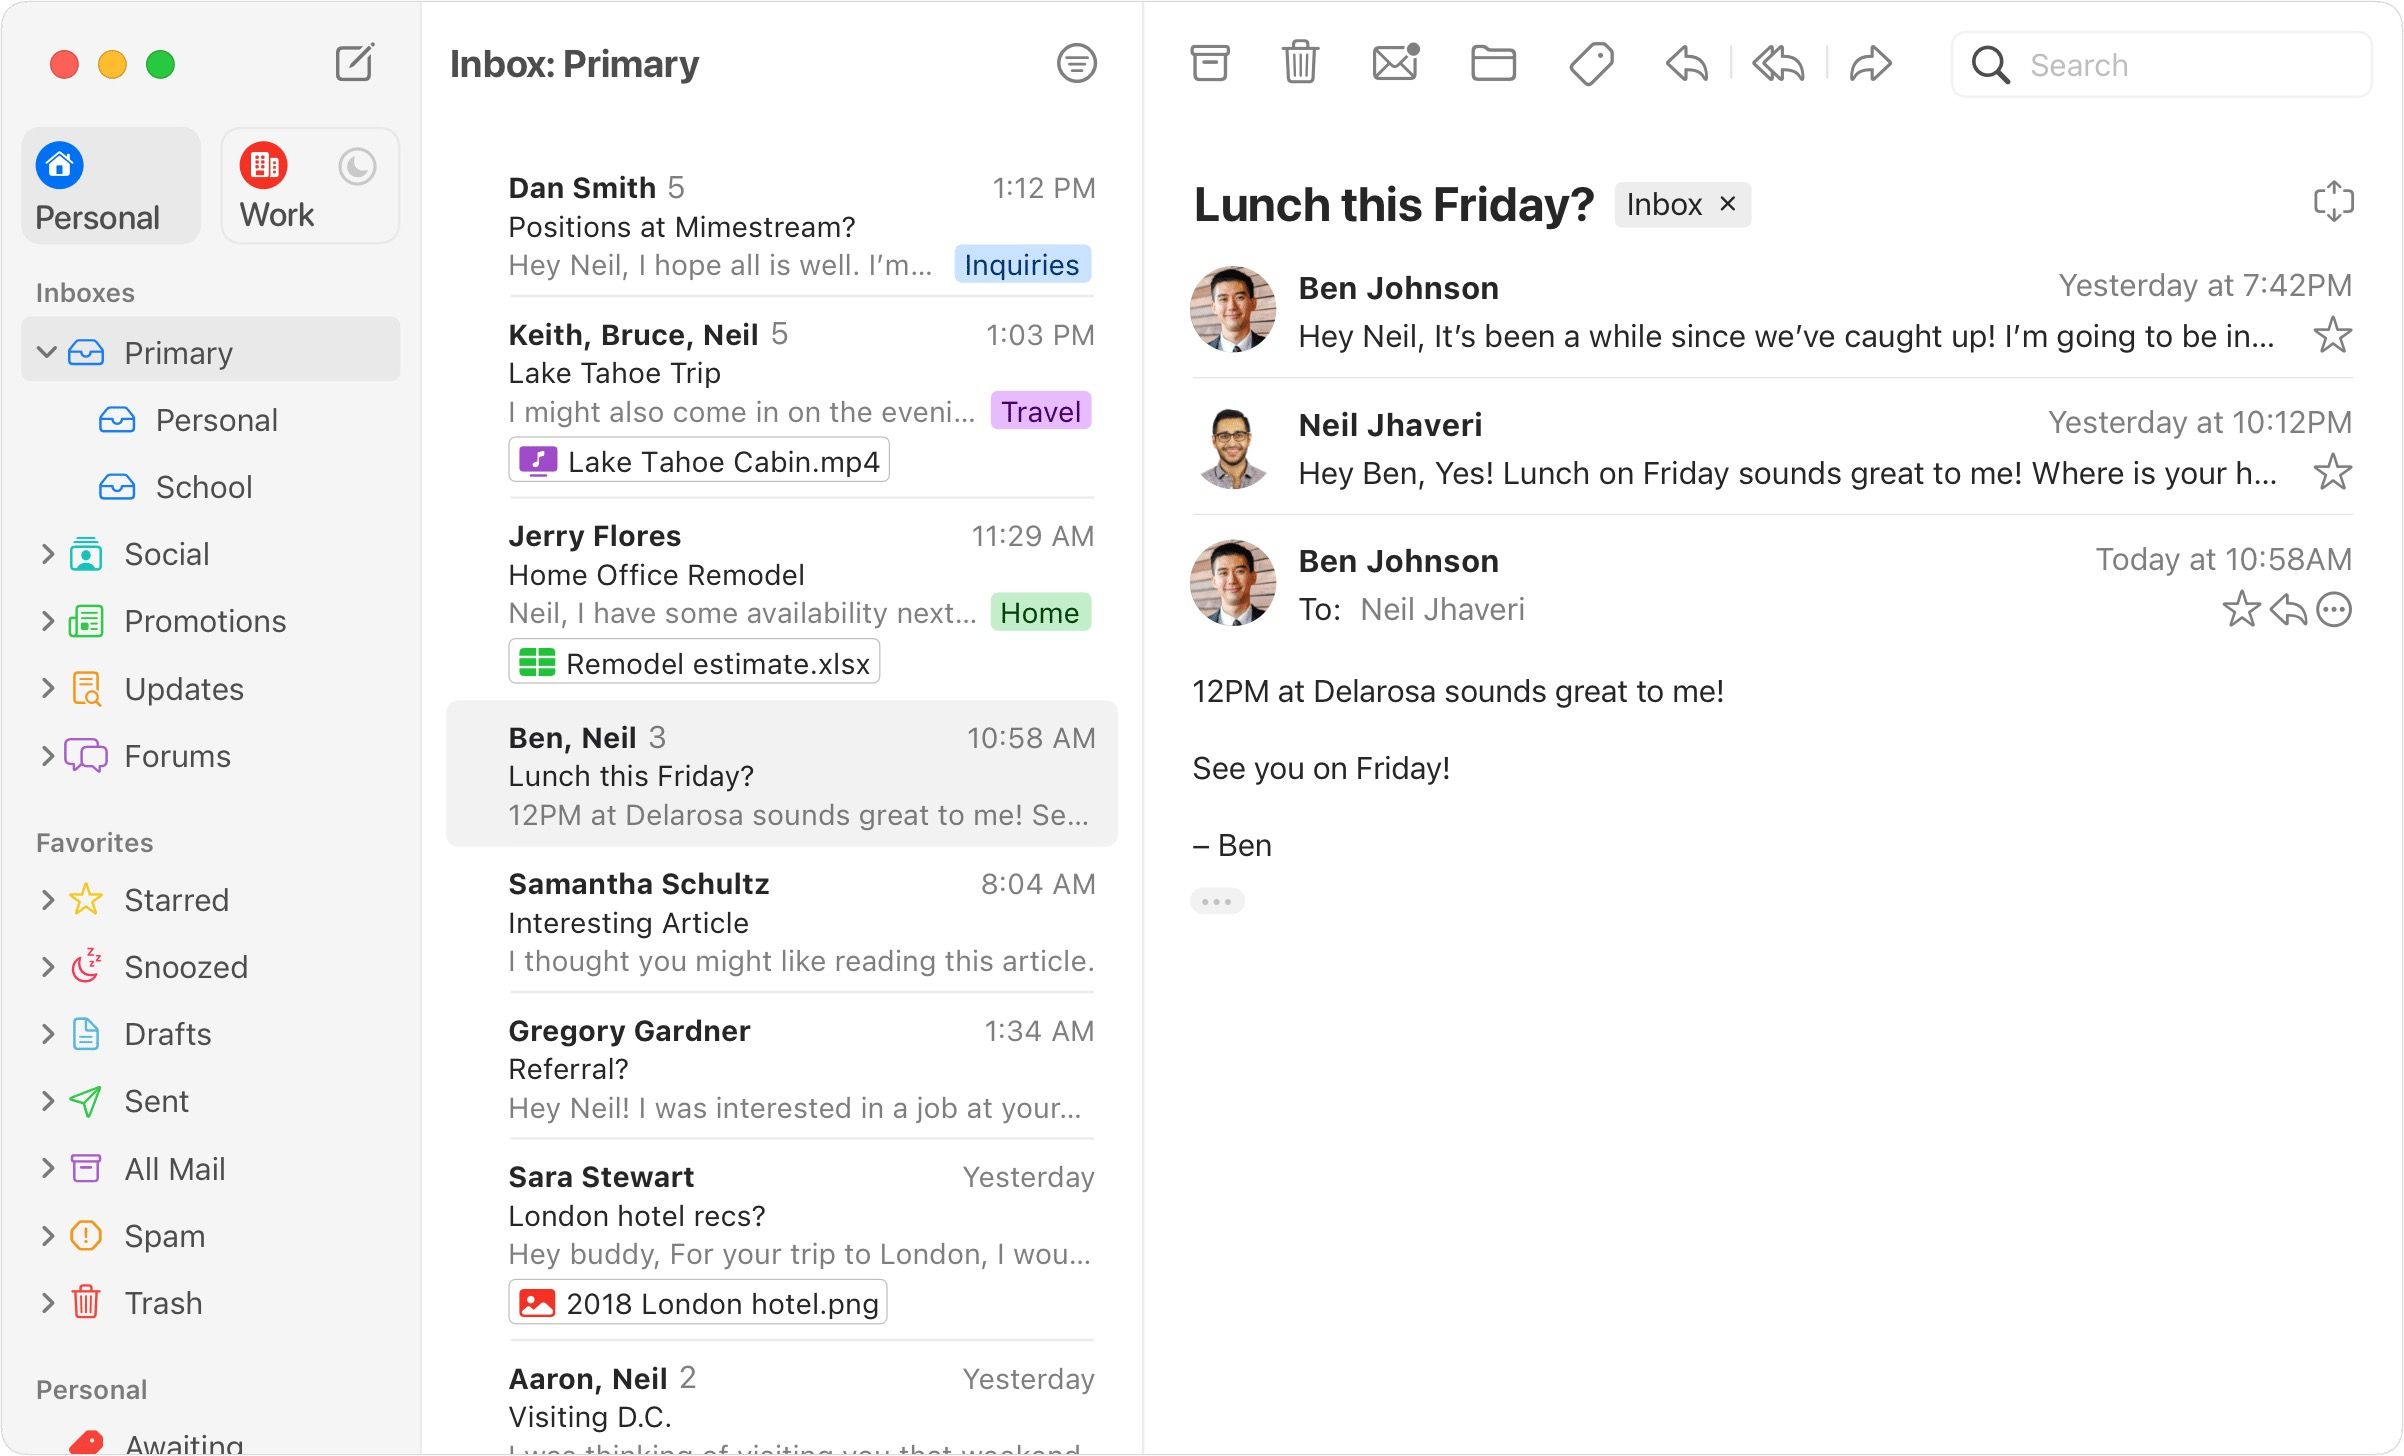Open the move to folder icon

click(x=1493, y=64)
